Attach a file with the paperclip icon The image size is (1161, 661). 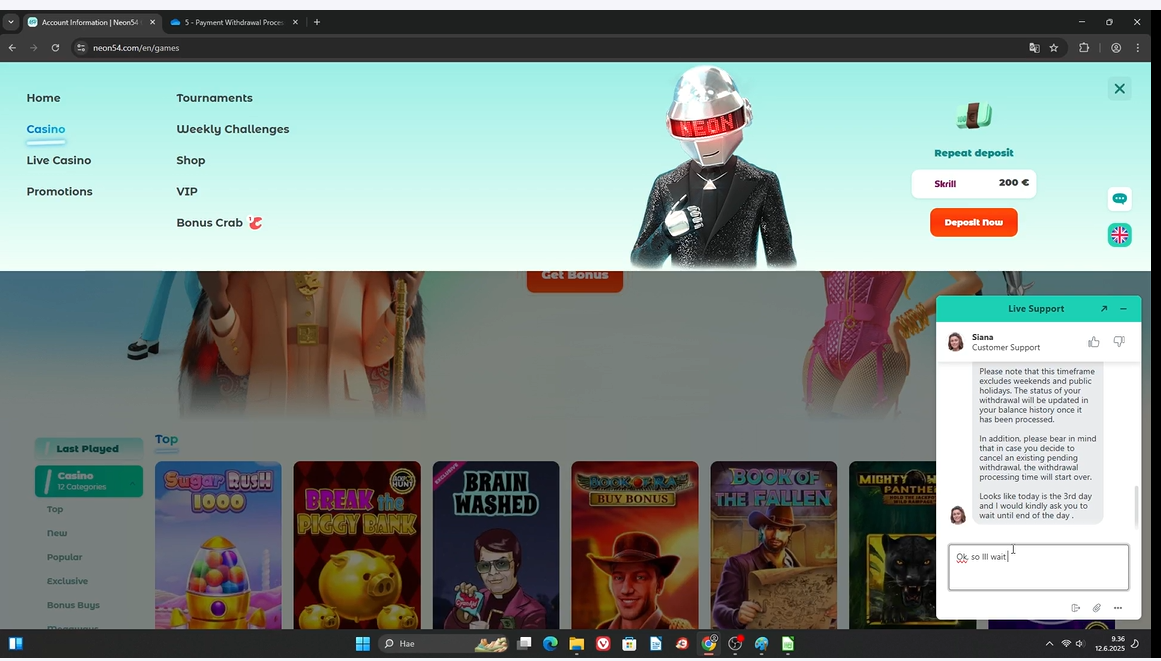pos(1097,608)
